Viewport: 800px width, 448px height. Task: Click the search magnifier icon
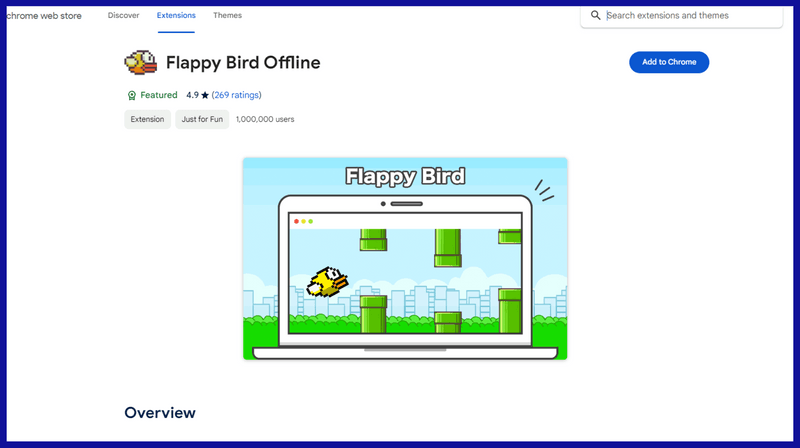596,16
